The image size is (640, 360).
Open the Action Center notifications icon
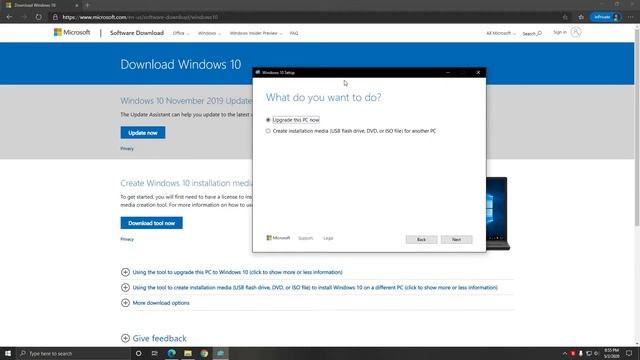tap(629, 353)
